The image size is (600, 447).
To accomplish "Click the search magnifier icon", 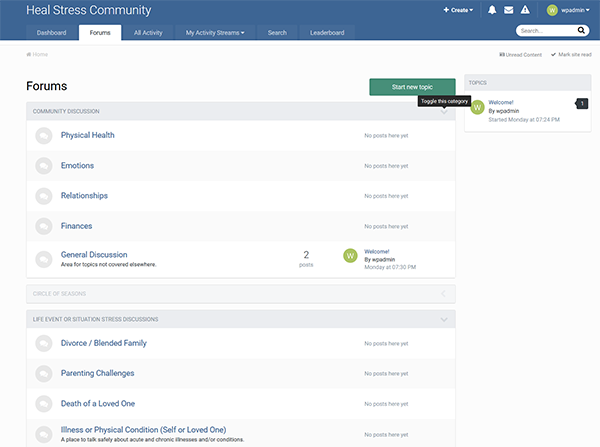I will (581, 32).
